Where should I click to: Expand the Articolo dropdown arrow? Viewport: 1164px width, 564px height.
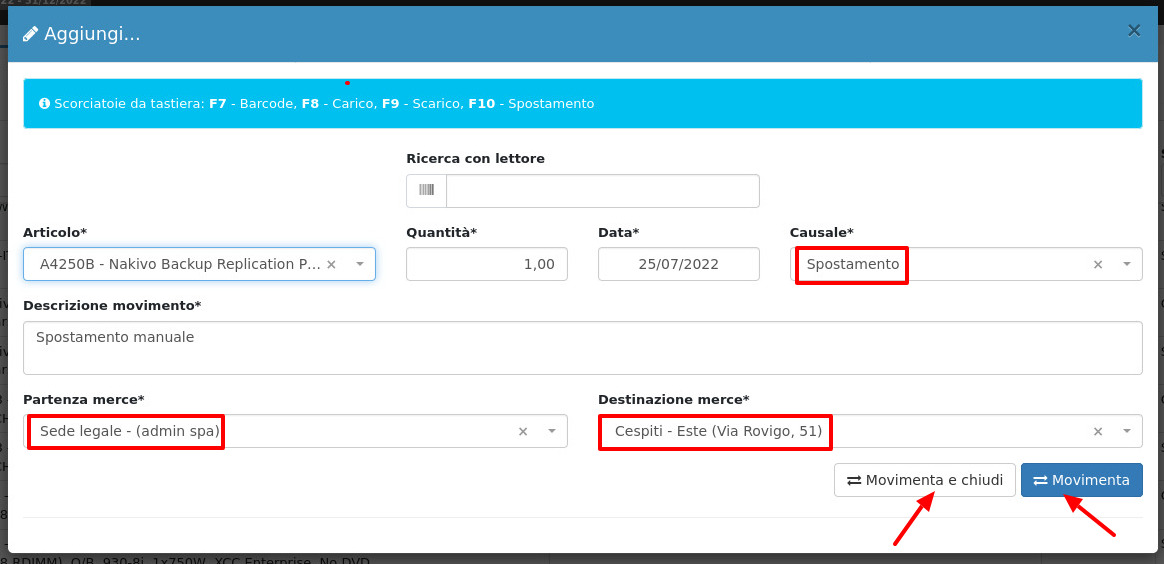point(360,264)
